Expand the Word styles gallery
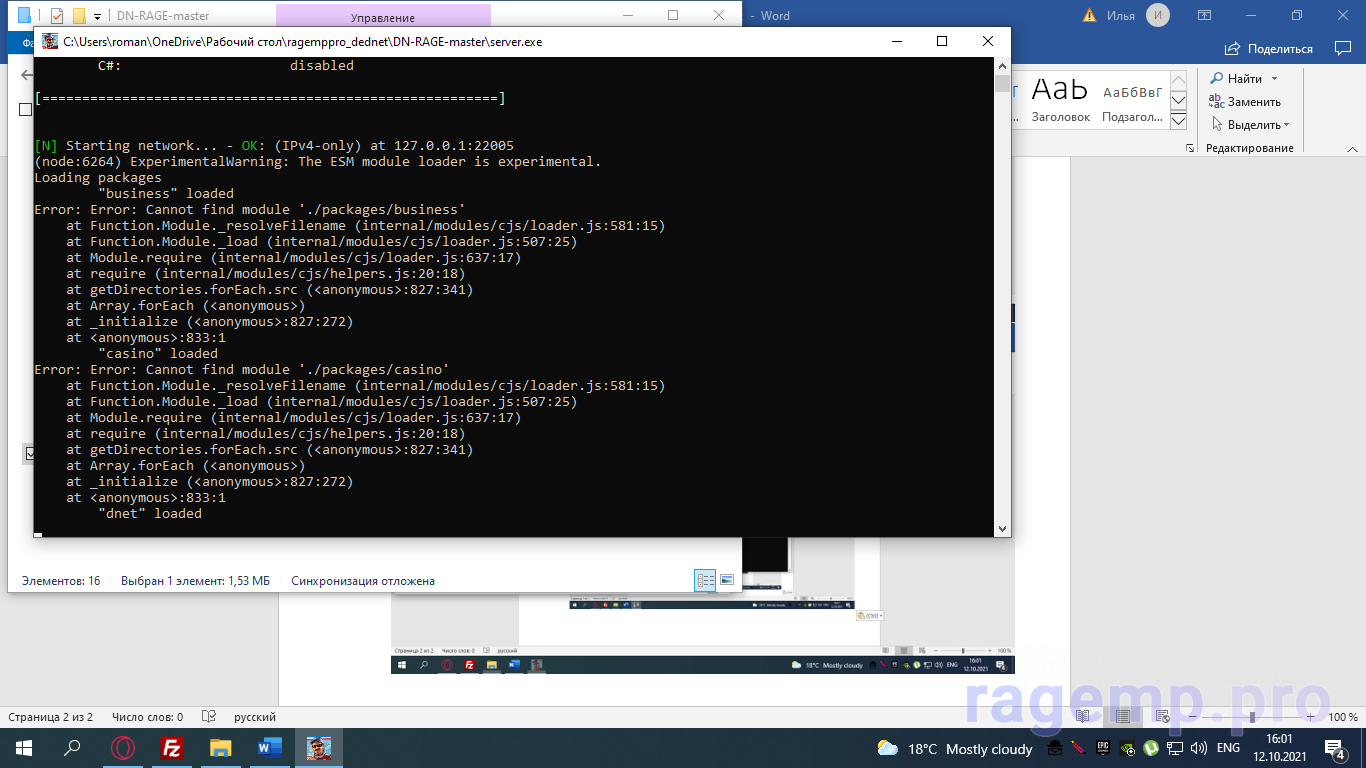The width and height of the screenshot is (1366, 768). click(1178, 122)
